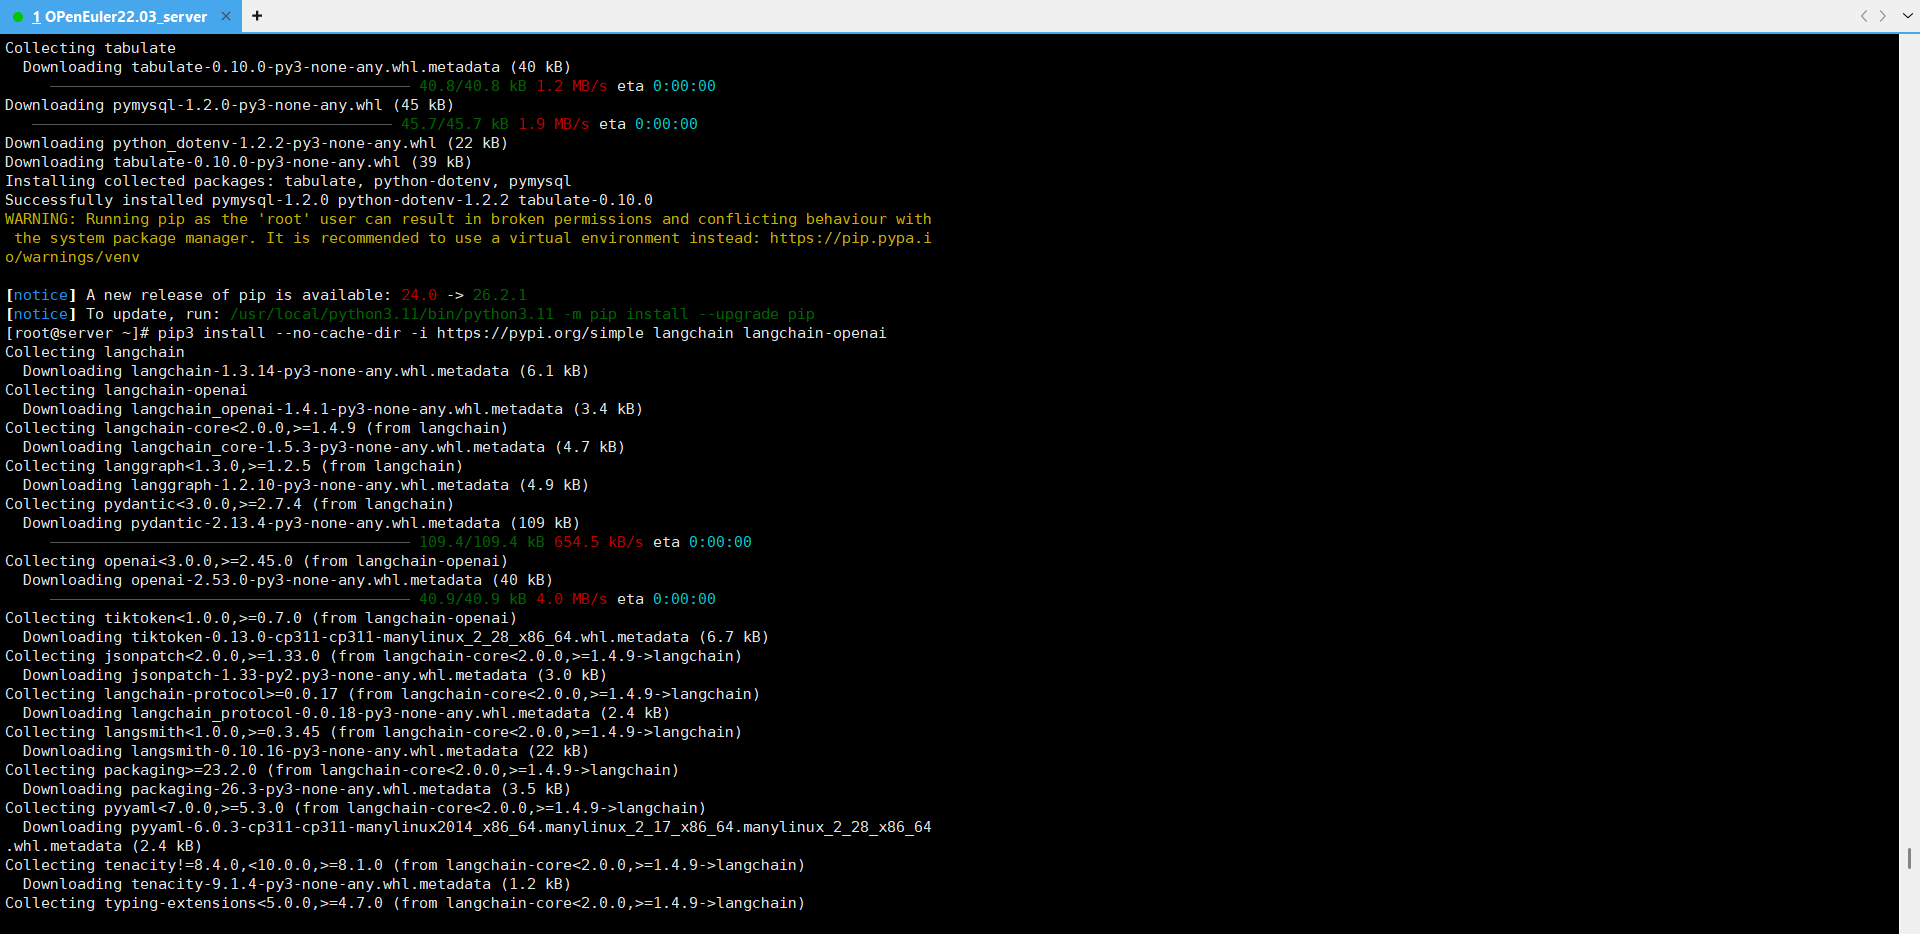Image resolution: width=1920 pixels, height=934 pixels.
Task: Open a new session tab with plus
Action: click(257, 16)
